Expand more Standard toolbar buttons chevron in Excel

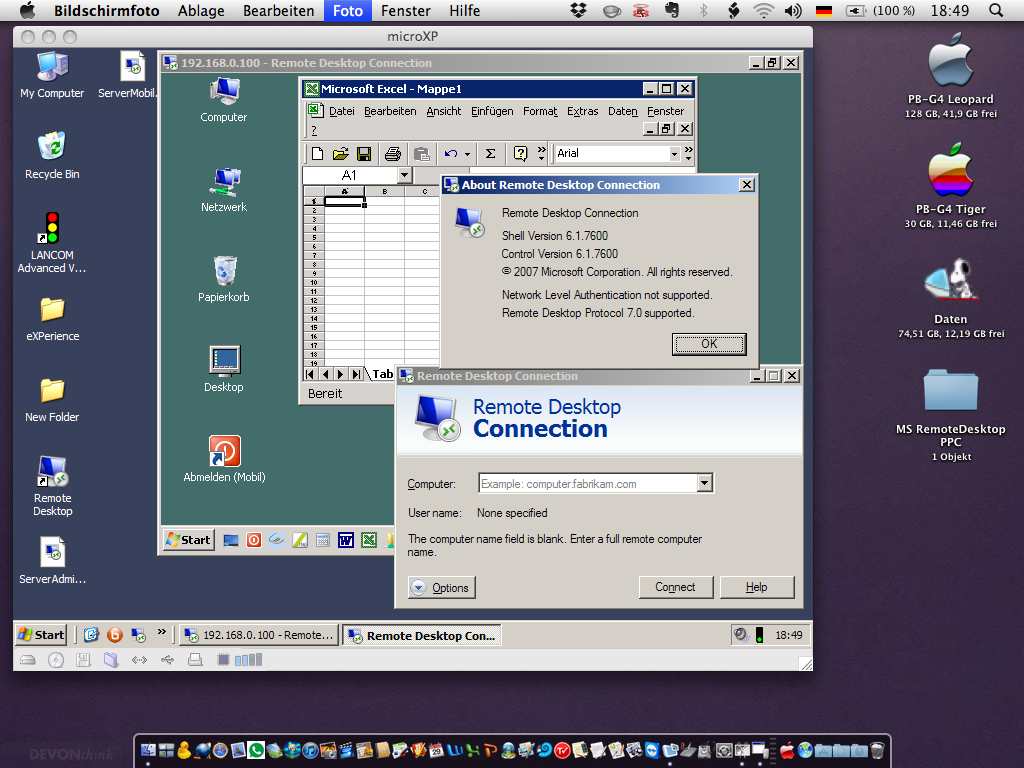pos(541,153)
